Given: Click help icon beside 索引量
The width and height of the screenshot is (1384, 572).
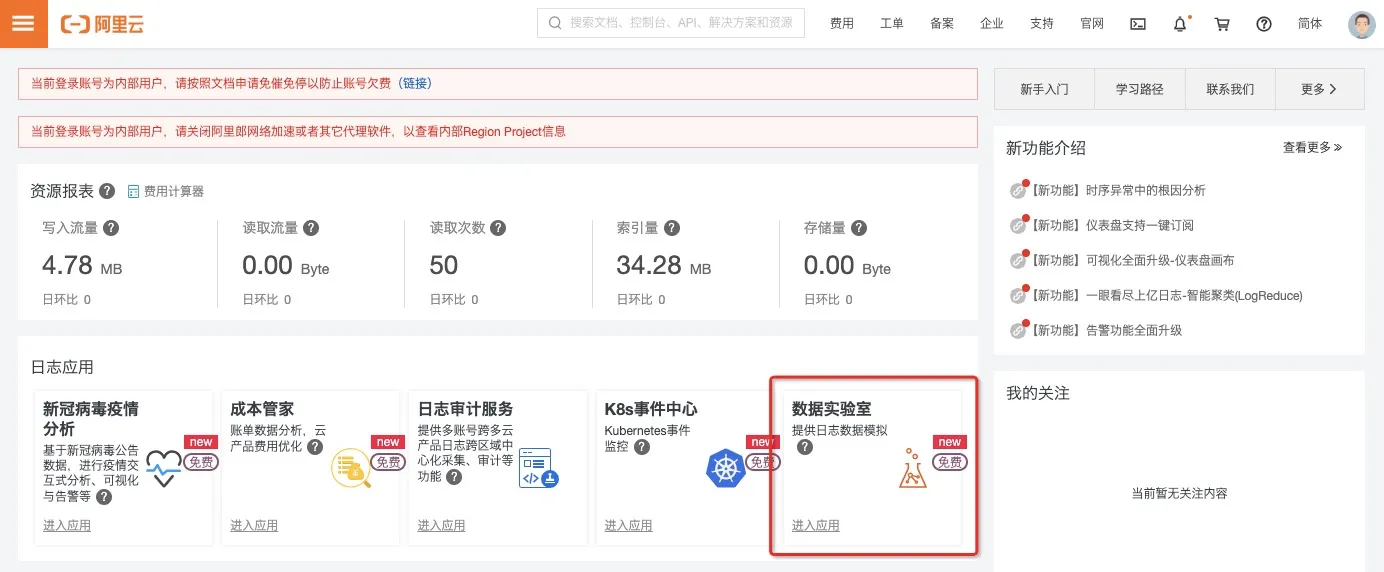Looking at the screenshot, I should (x=672, y=228).
